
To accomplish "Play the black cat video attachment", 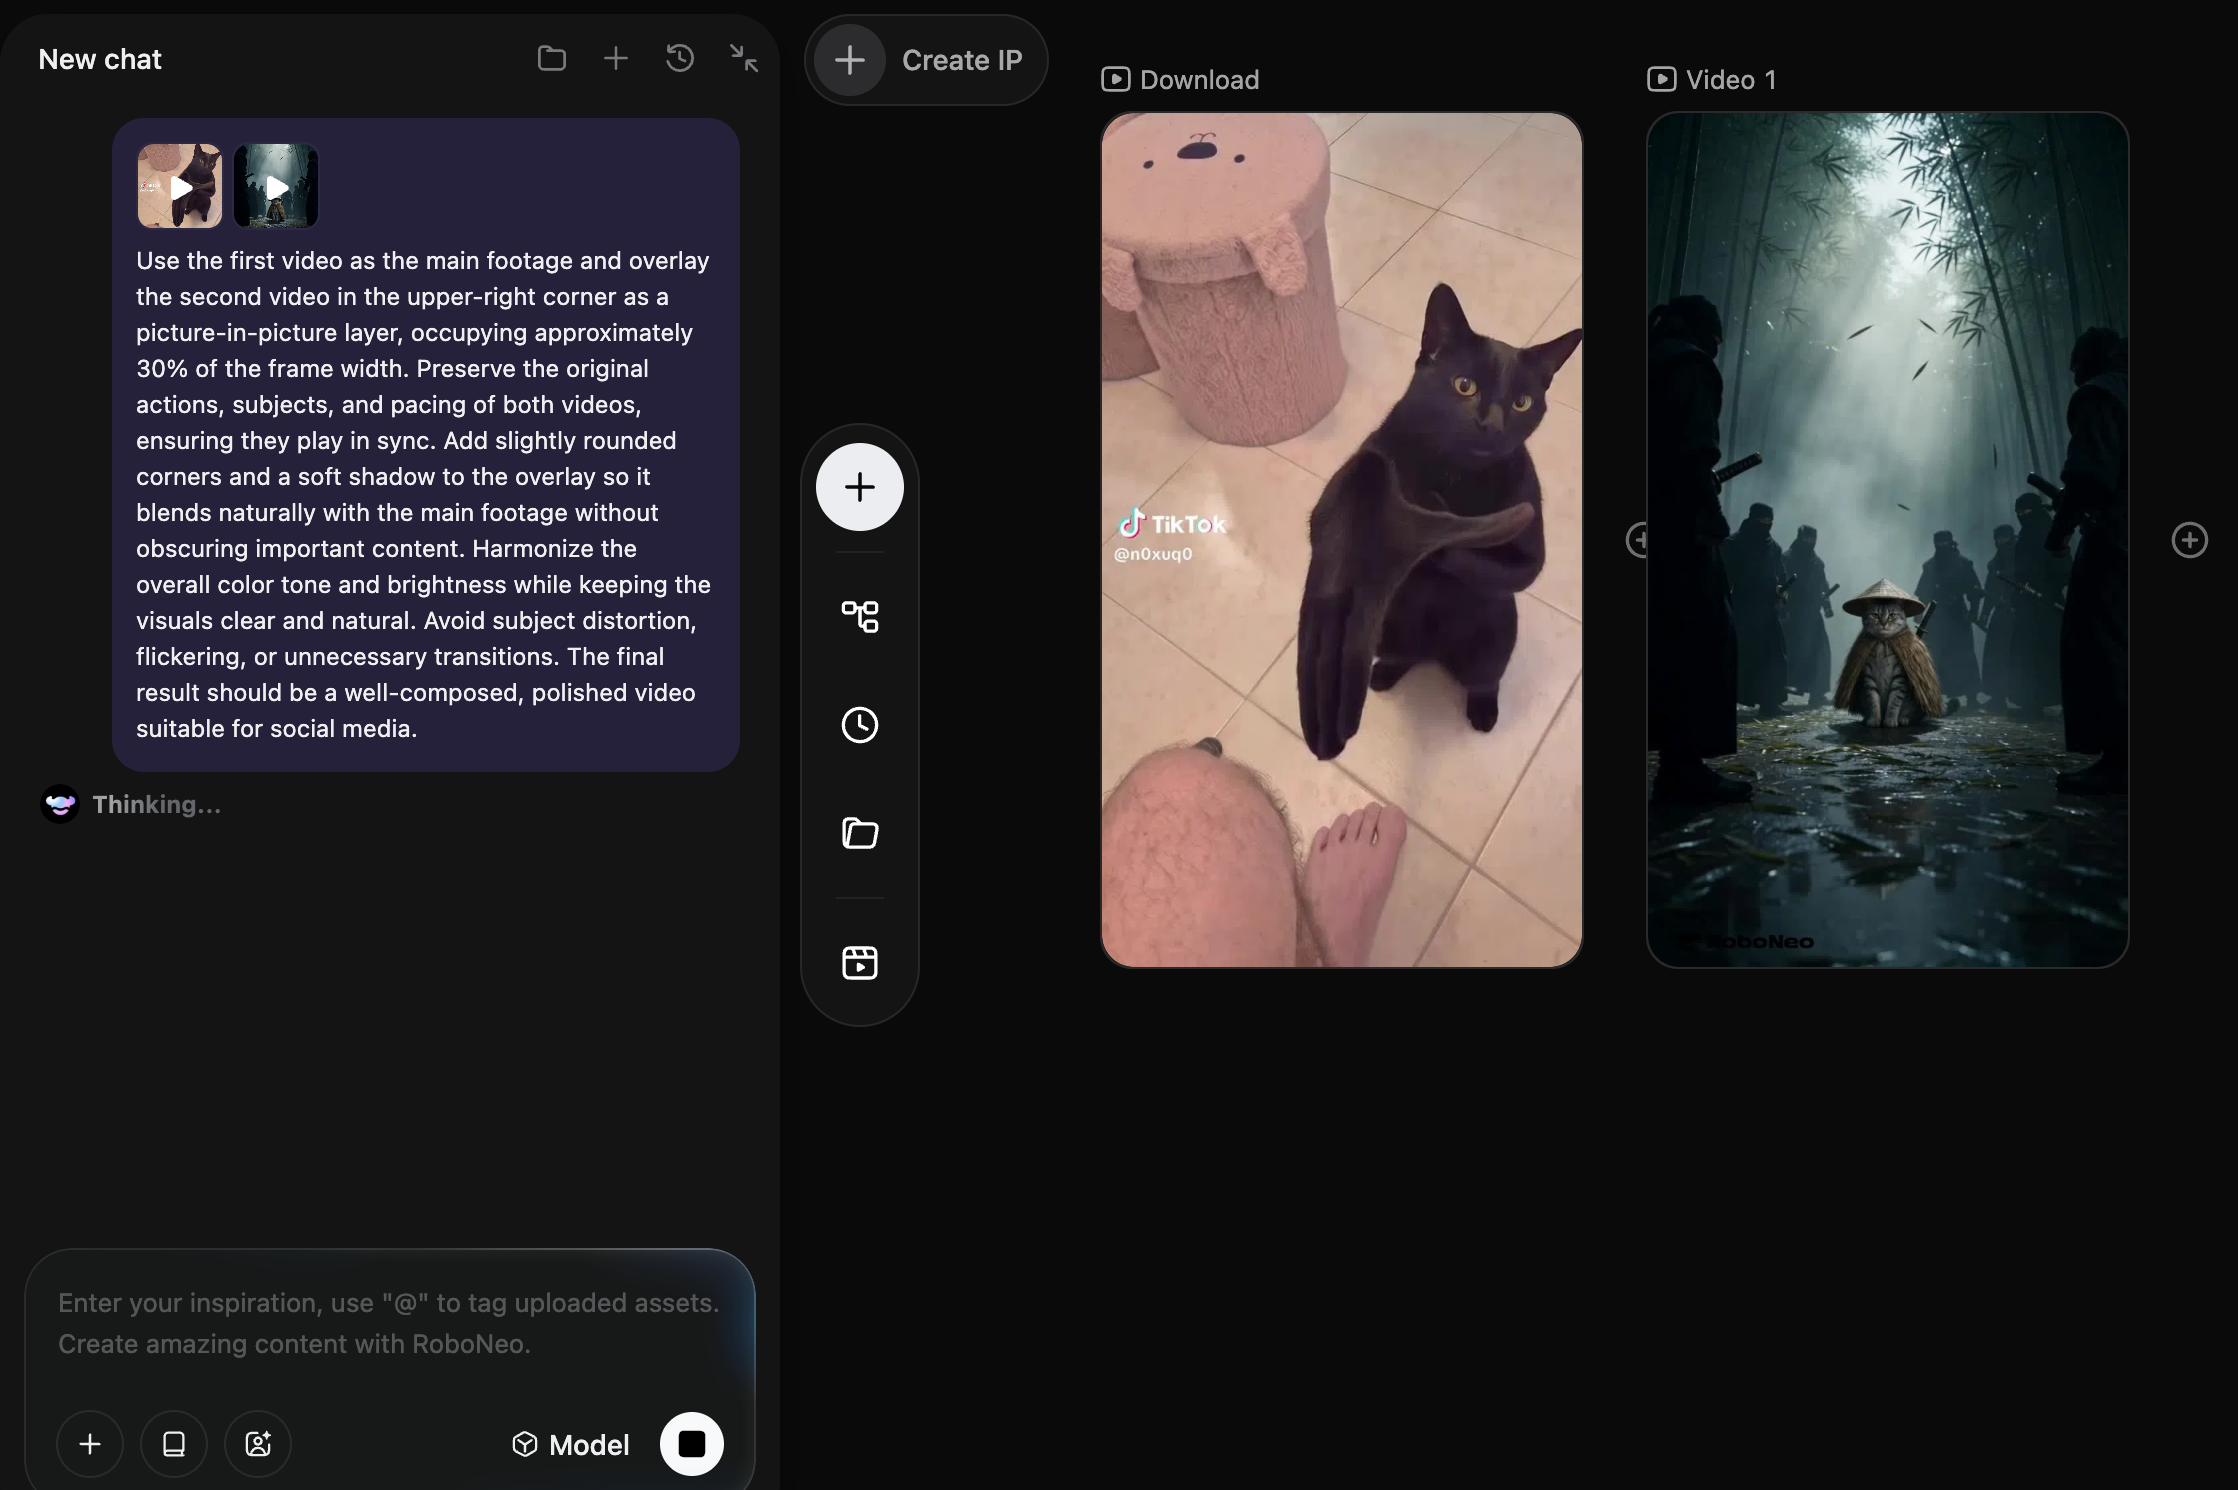I will tap(180, 186).
